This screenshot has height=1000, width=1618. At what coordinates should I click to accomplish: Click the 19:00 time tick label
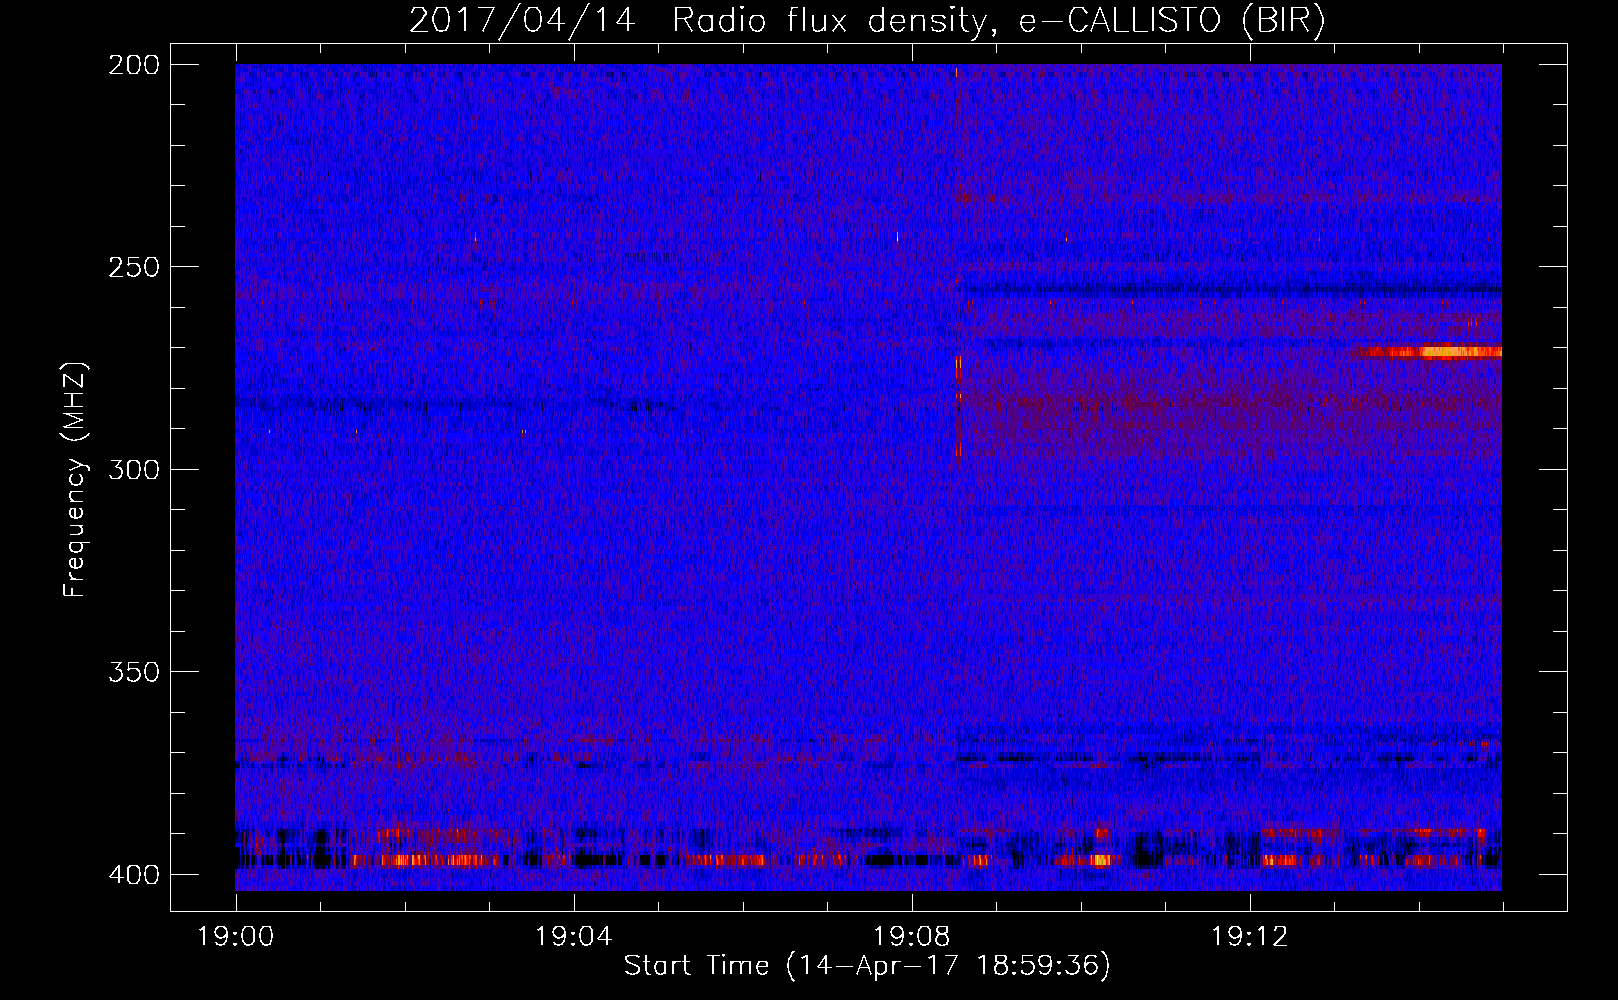[236, 937]
